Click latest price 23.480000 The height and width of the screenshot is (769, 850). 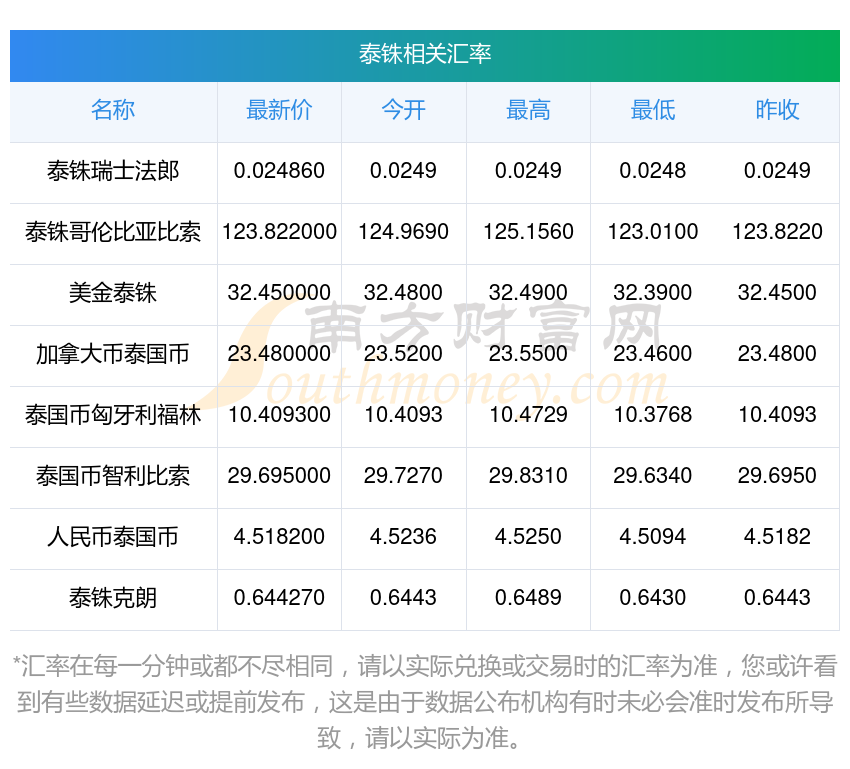point(279,354)
